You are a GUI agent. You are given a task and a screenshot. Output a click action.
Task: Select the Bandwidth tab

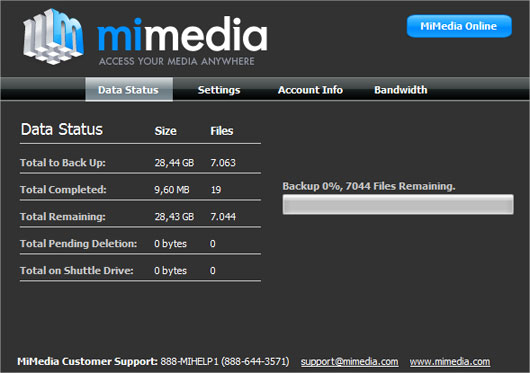(x=401, y=90)
